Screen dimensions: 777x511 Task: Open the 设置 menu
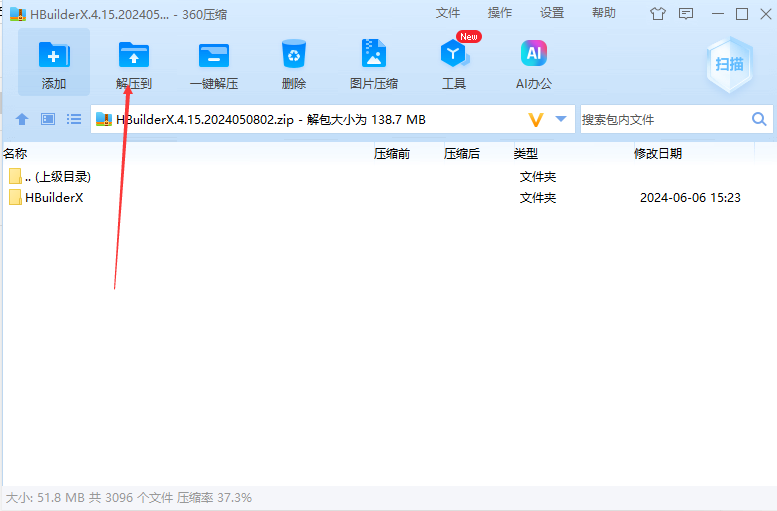pyautogui.click(x=552, y=13)
